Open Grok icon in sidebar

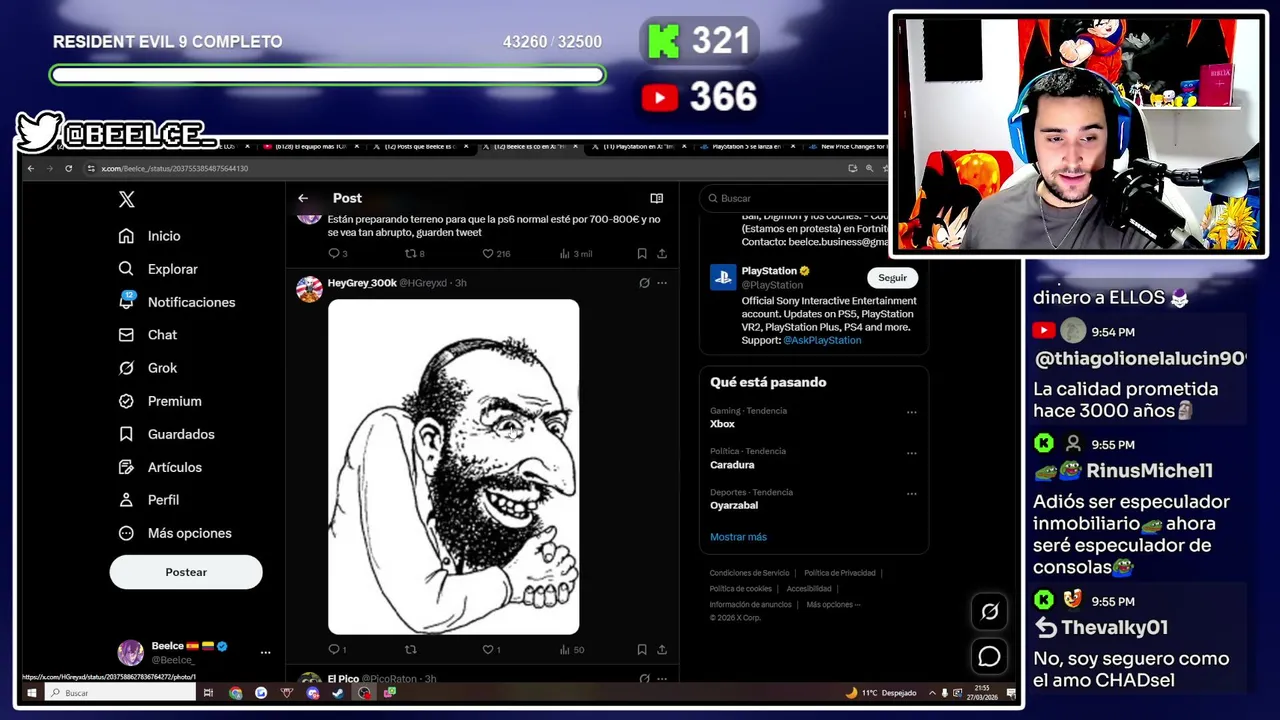click(126, 368)
